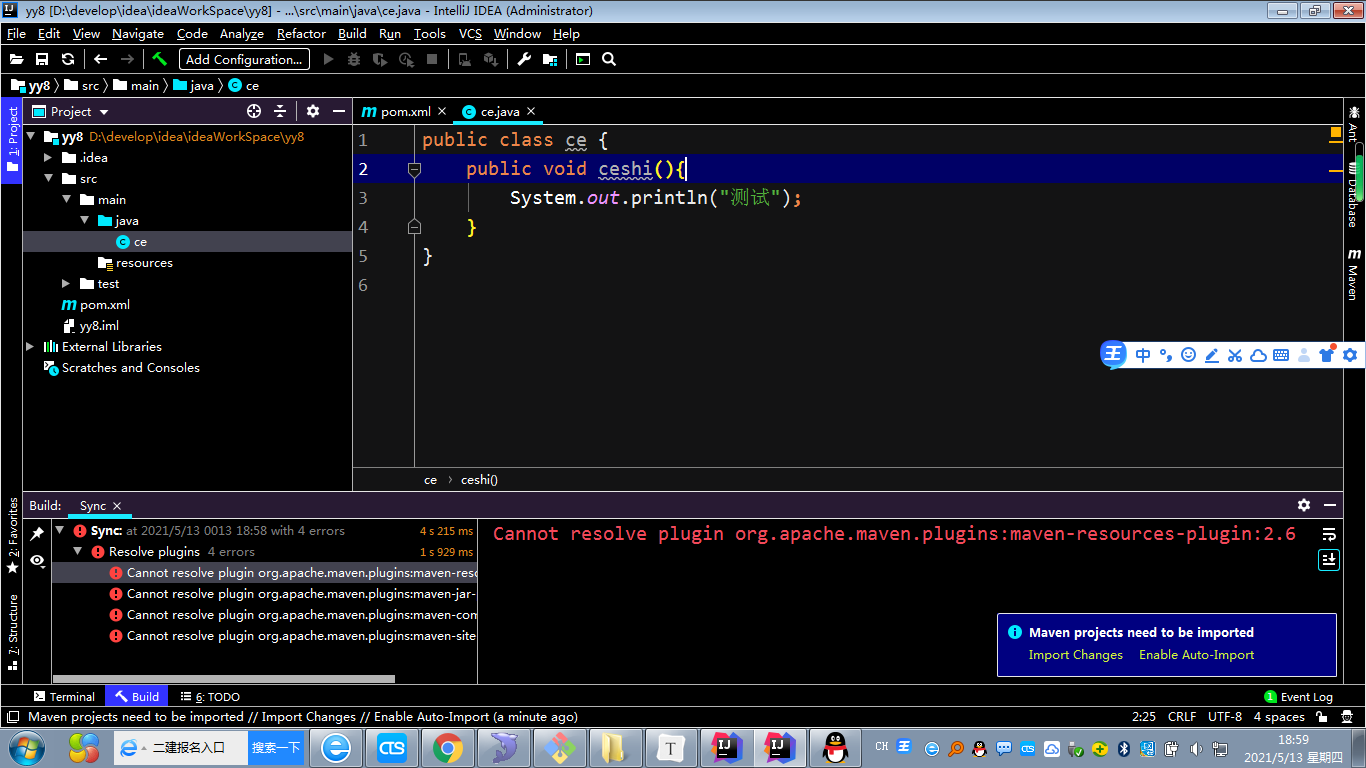Click the UTF-8 encoding status widget
This screenshot has height=768, width=1366.
coord(1225,717)
